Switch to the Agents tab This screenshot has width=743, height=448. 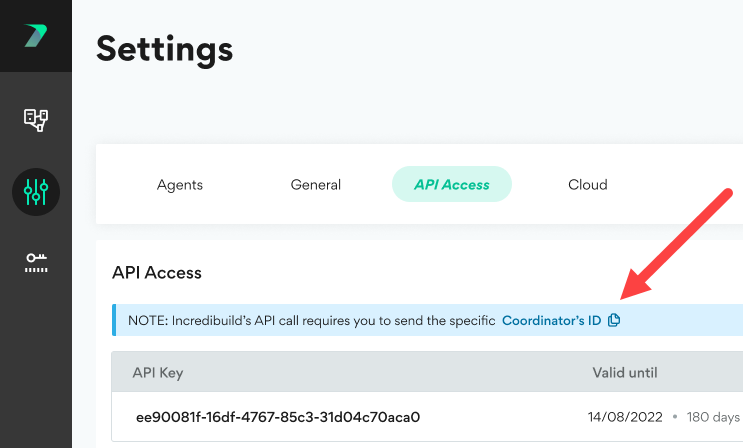[x=180, y=185]
